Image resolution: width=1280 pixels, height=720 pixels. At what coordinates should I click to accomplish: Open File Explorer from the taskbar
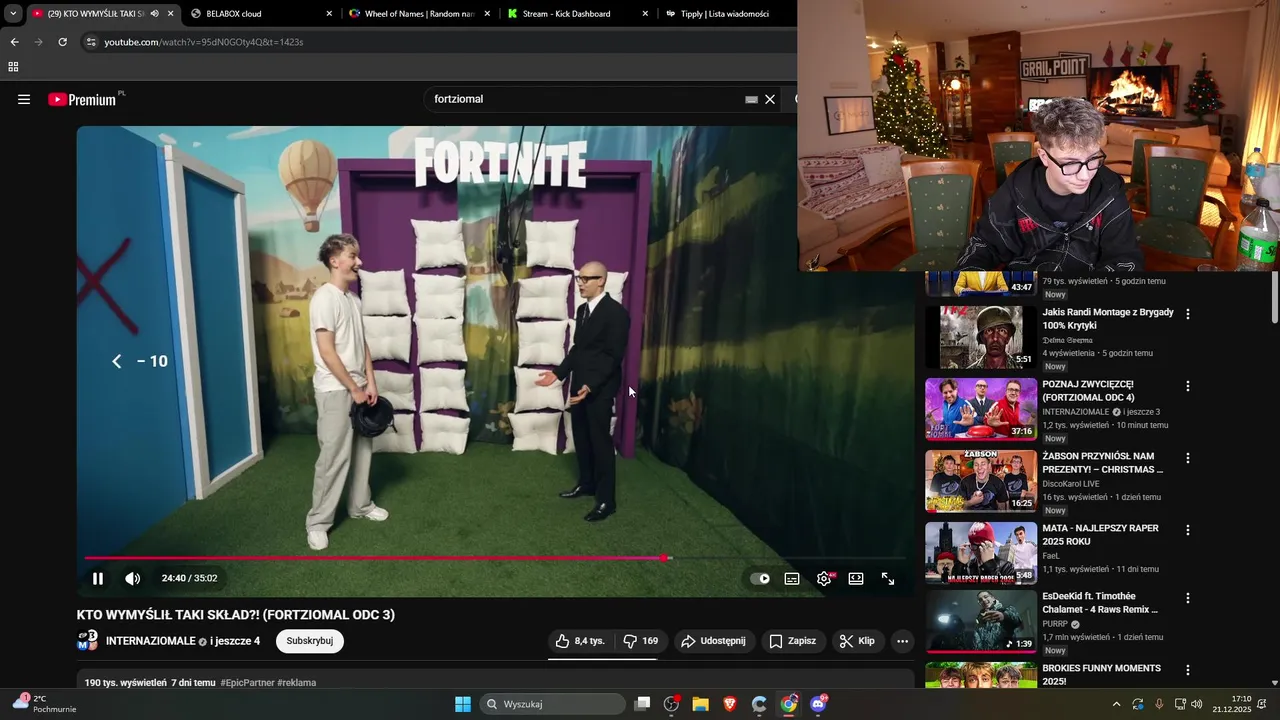701,704
